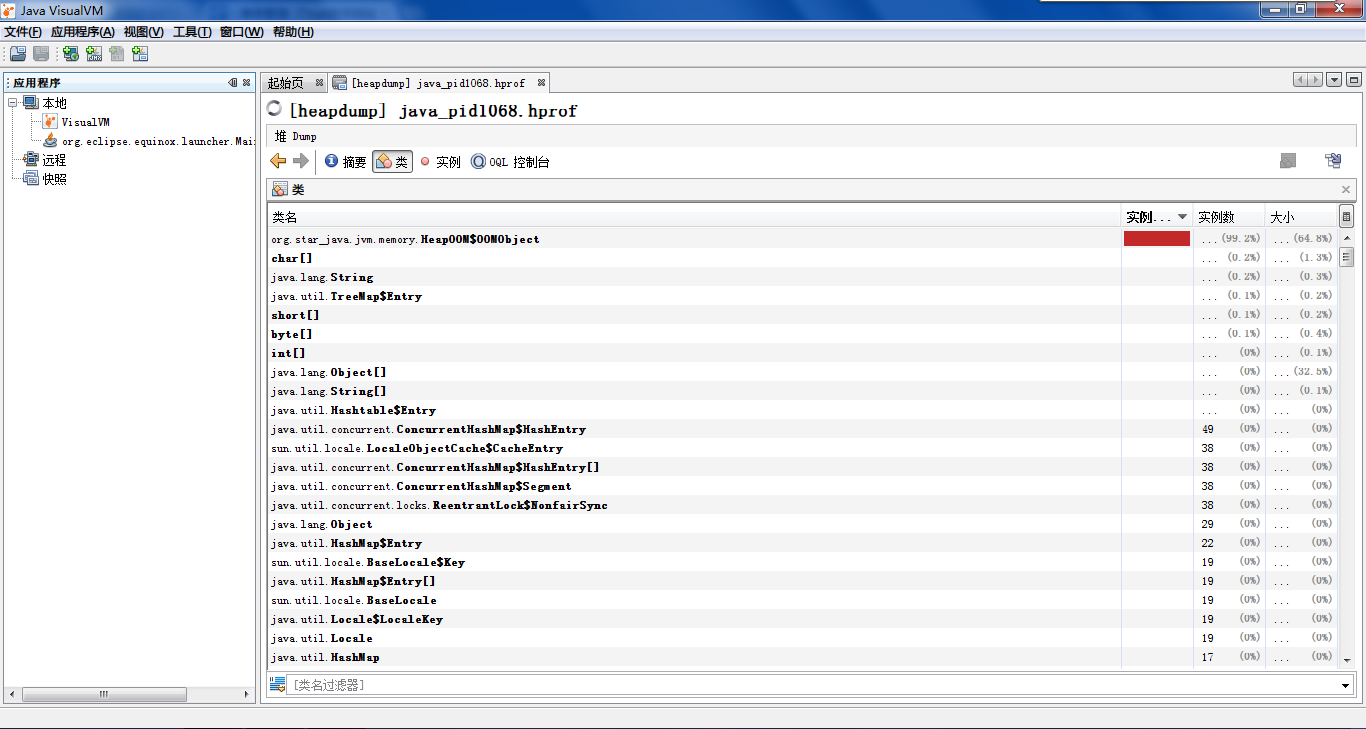Open the 帮助(H) menu

click(x=293, y=32)
